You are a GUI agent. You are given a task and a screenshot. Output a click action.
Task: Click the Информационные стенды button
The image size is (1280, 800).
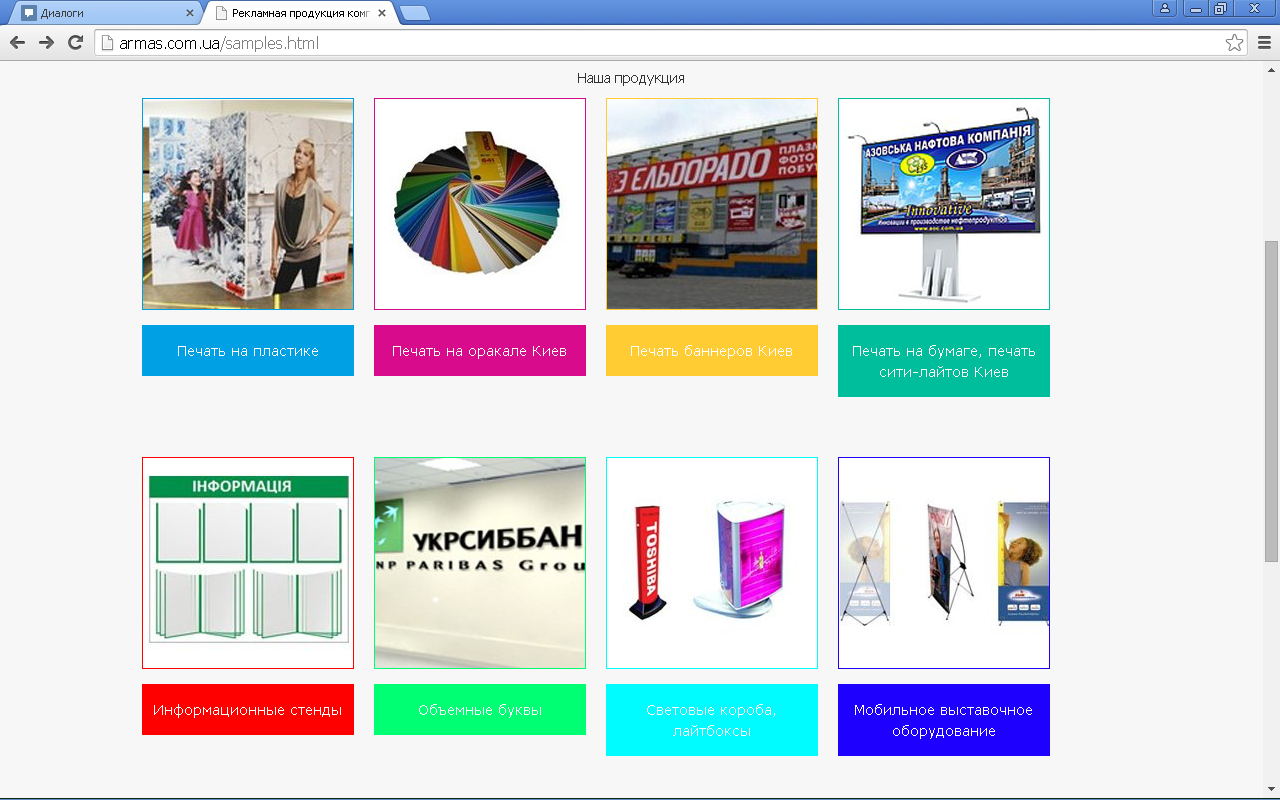248,710
